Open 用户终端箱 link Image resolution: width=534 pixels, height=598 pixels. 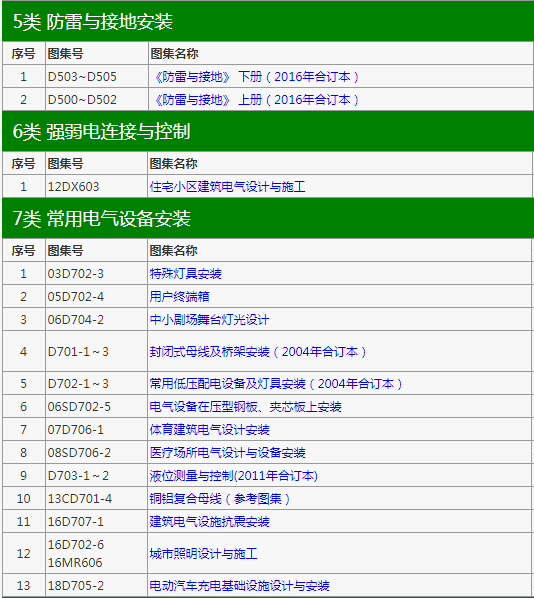tap(179, 296)
